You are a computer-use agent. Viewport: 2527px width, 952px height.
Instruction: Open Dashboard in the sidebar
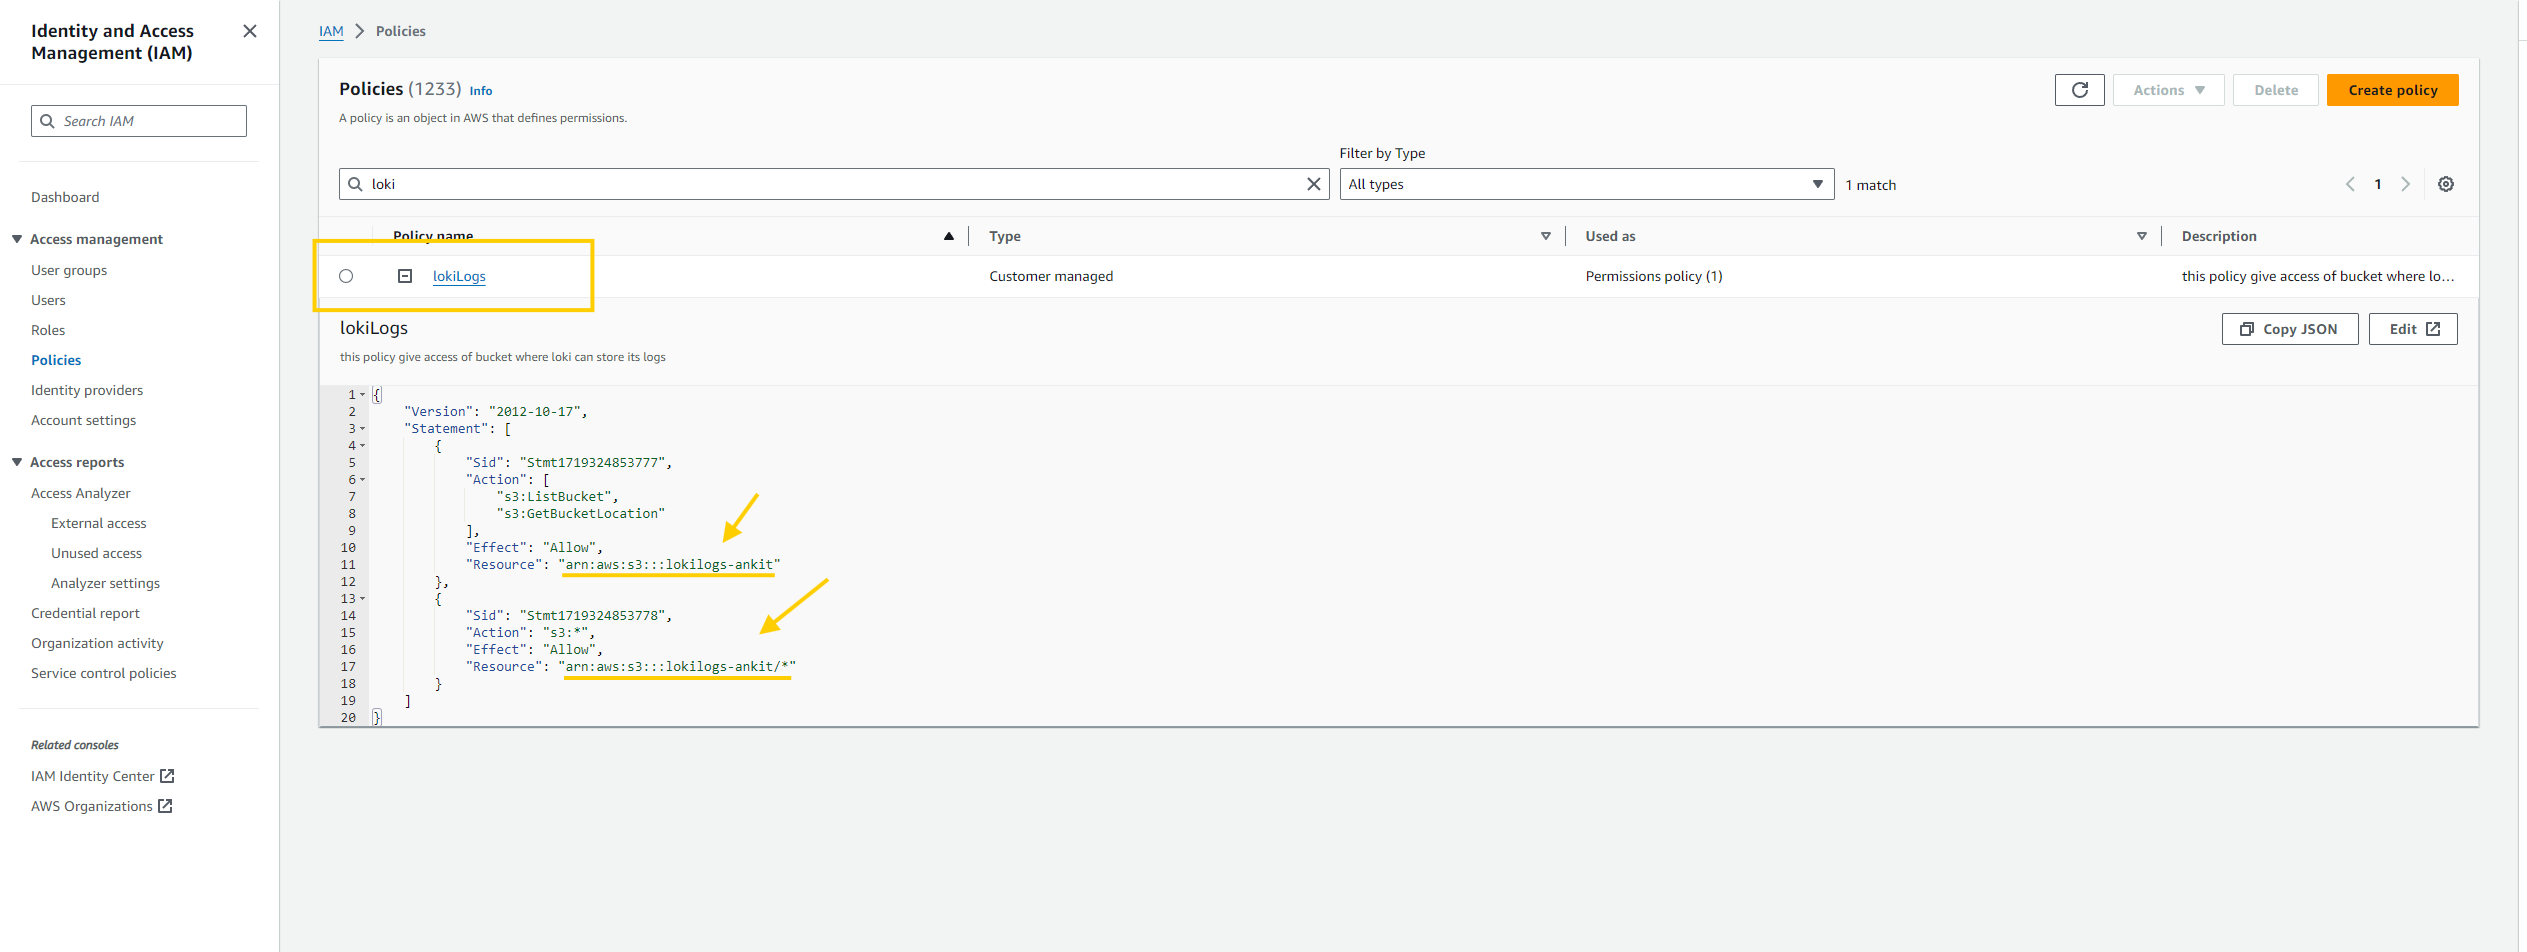tap(65, 197)
